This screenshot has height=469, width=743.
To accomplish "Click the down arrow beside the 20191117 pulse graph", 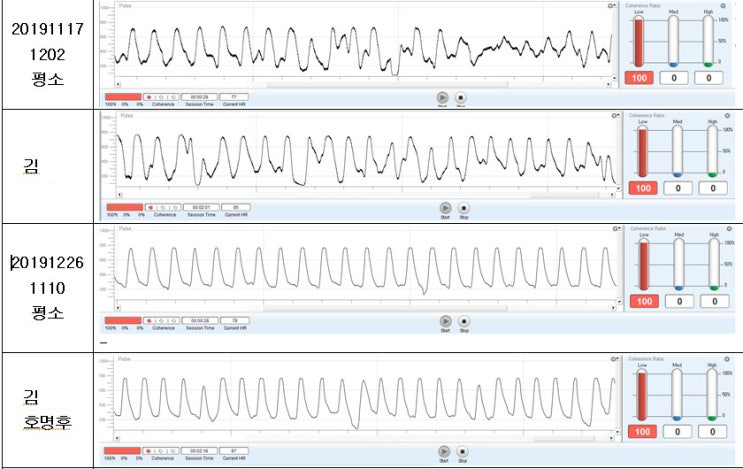I will coord(615,78).
